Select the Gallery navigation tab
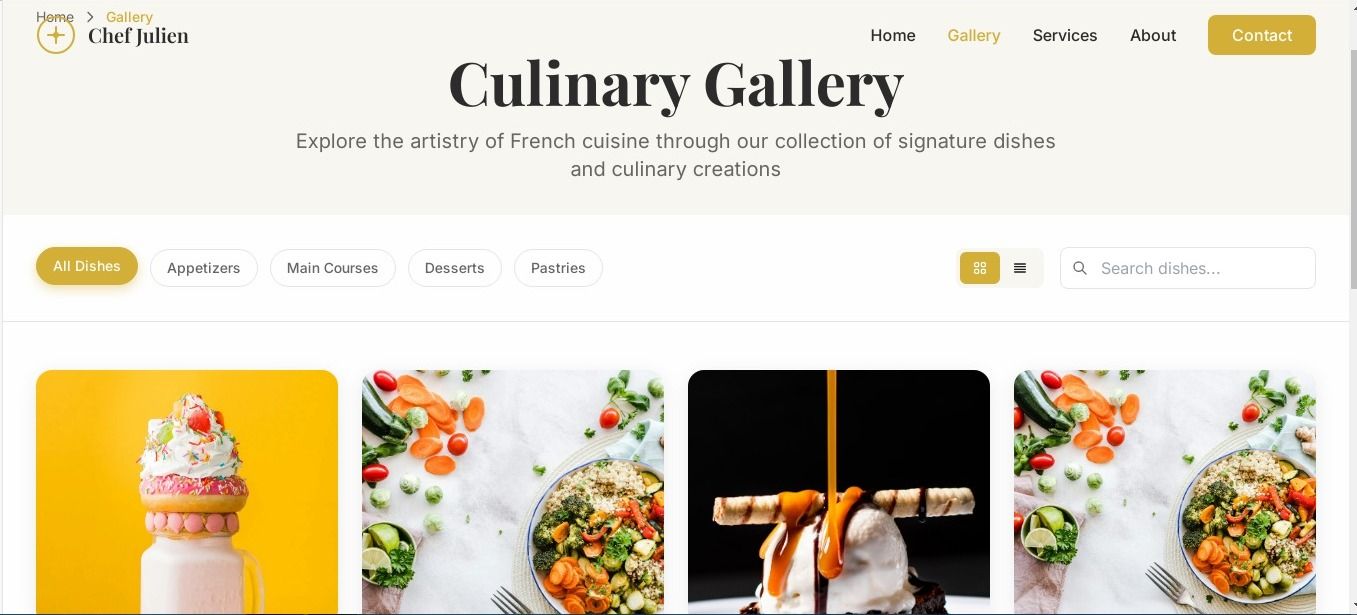Screen dimensions: 1357x615 [x=974, y=35]
